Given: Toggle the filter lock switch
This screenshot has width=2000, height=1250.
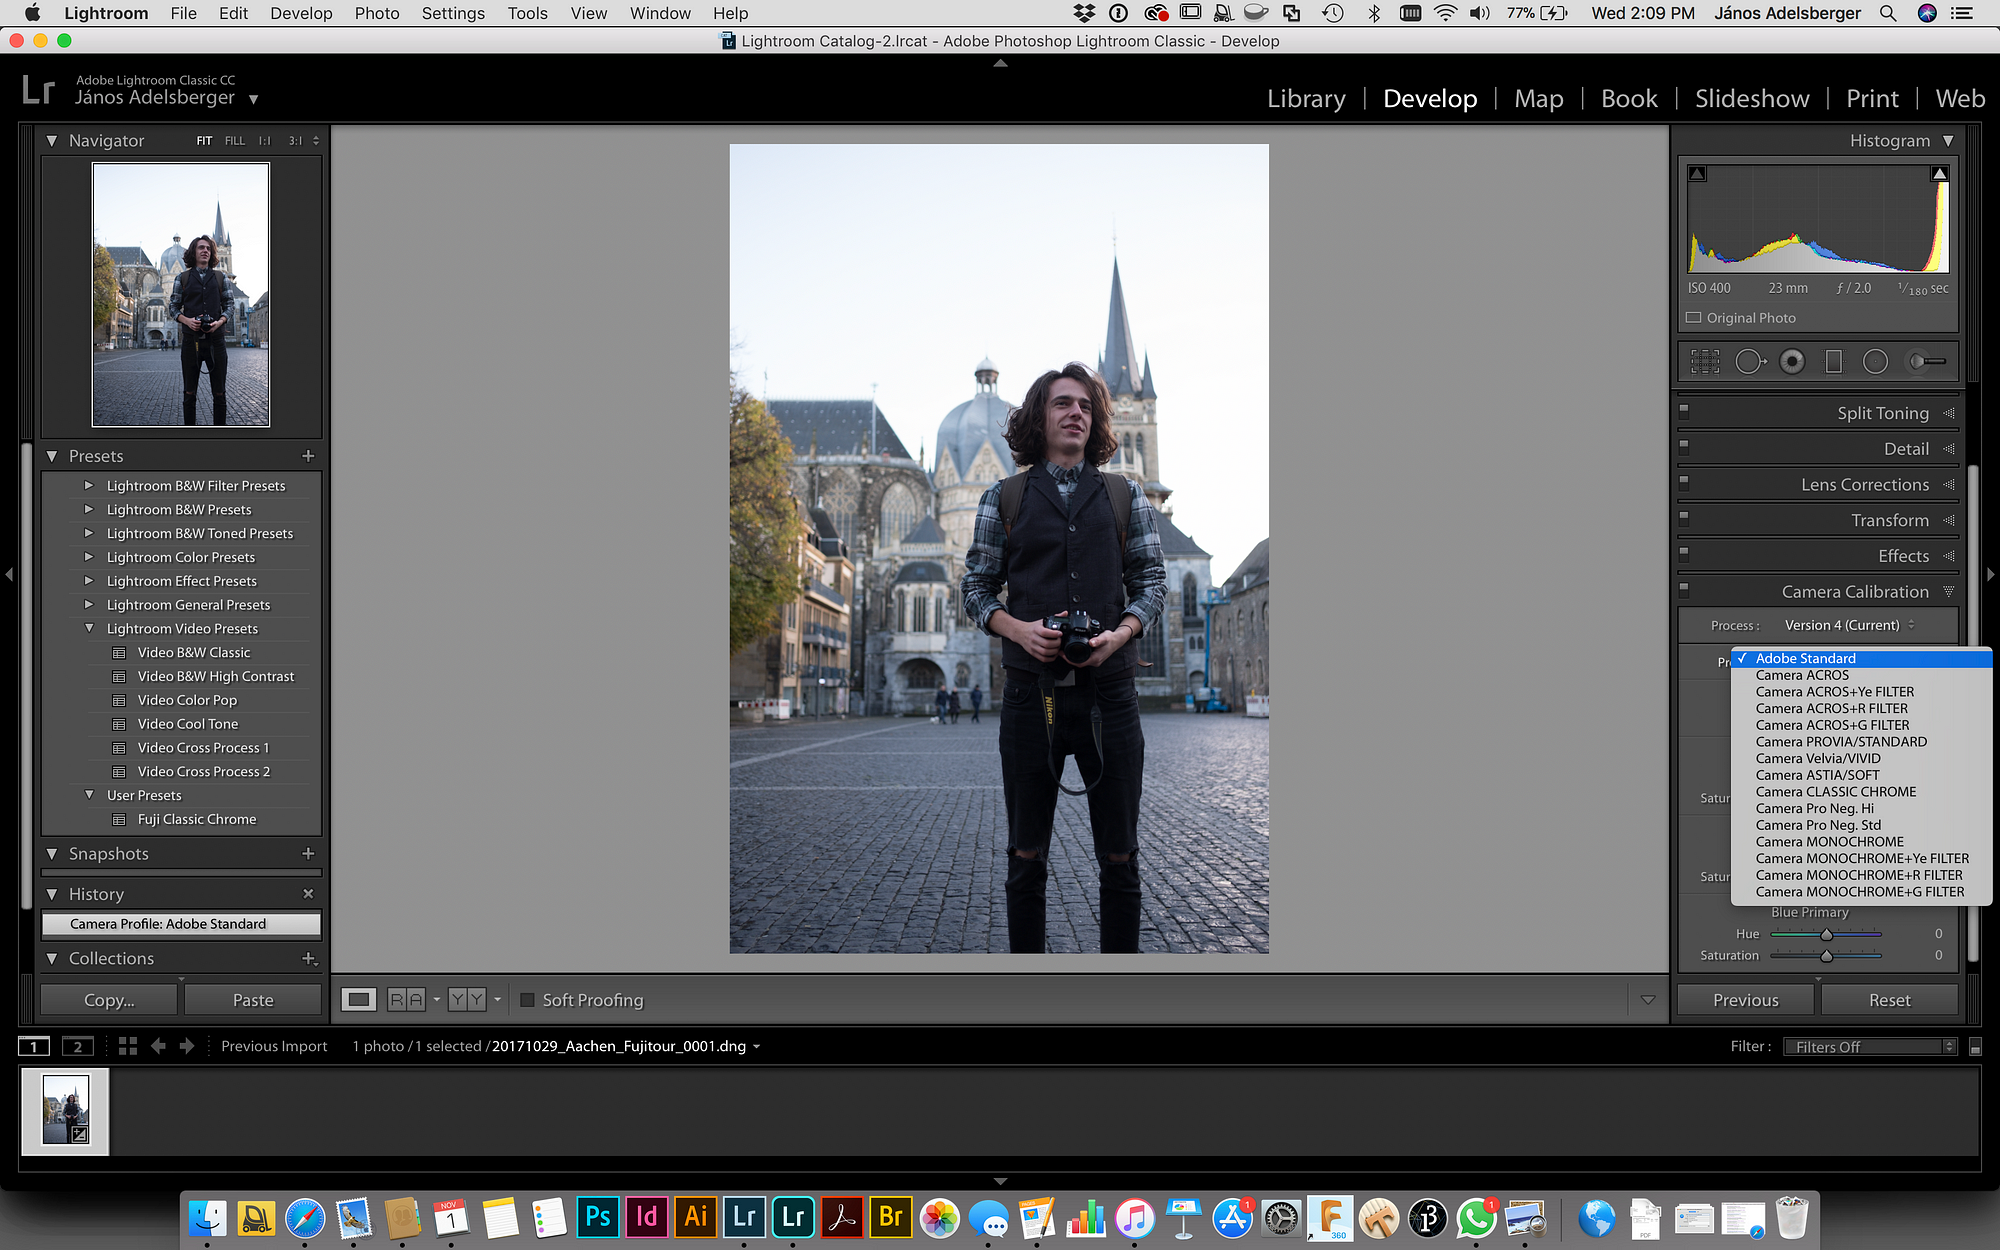Looking at the screenshot, I should pos(1975,1047).
